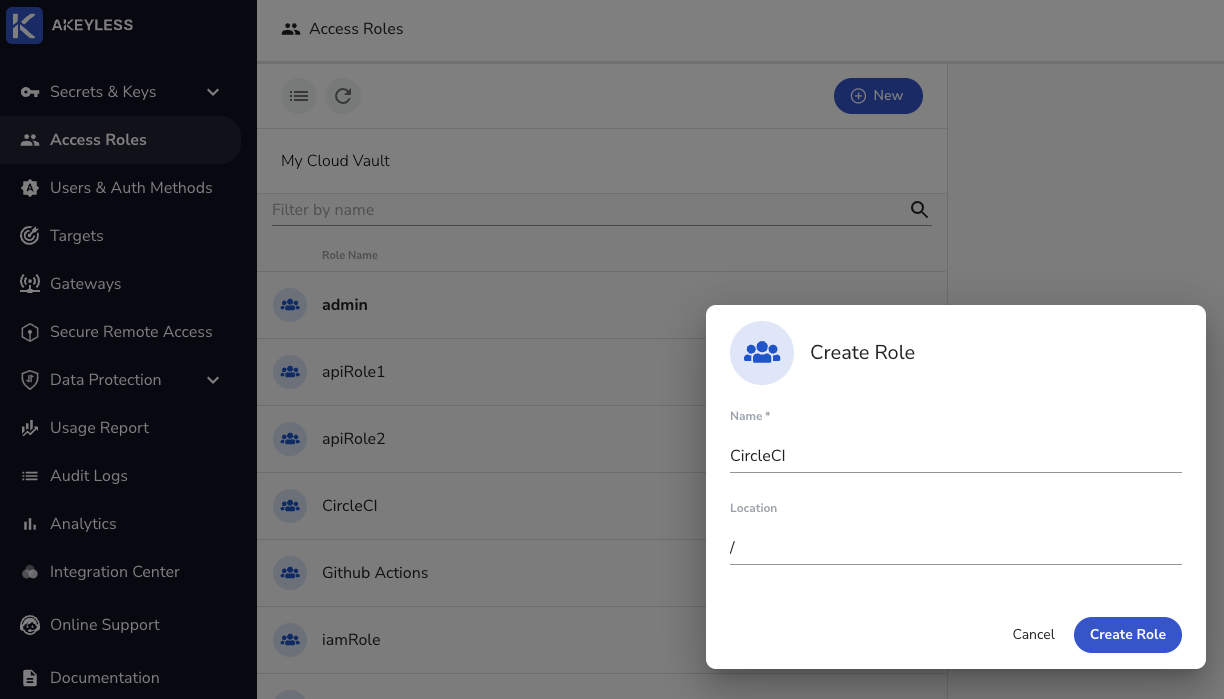Click the Analytics bar chart icon

click(x=30, y=524)
